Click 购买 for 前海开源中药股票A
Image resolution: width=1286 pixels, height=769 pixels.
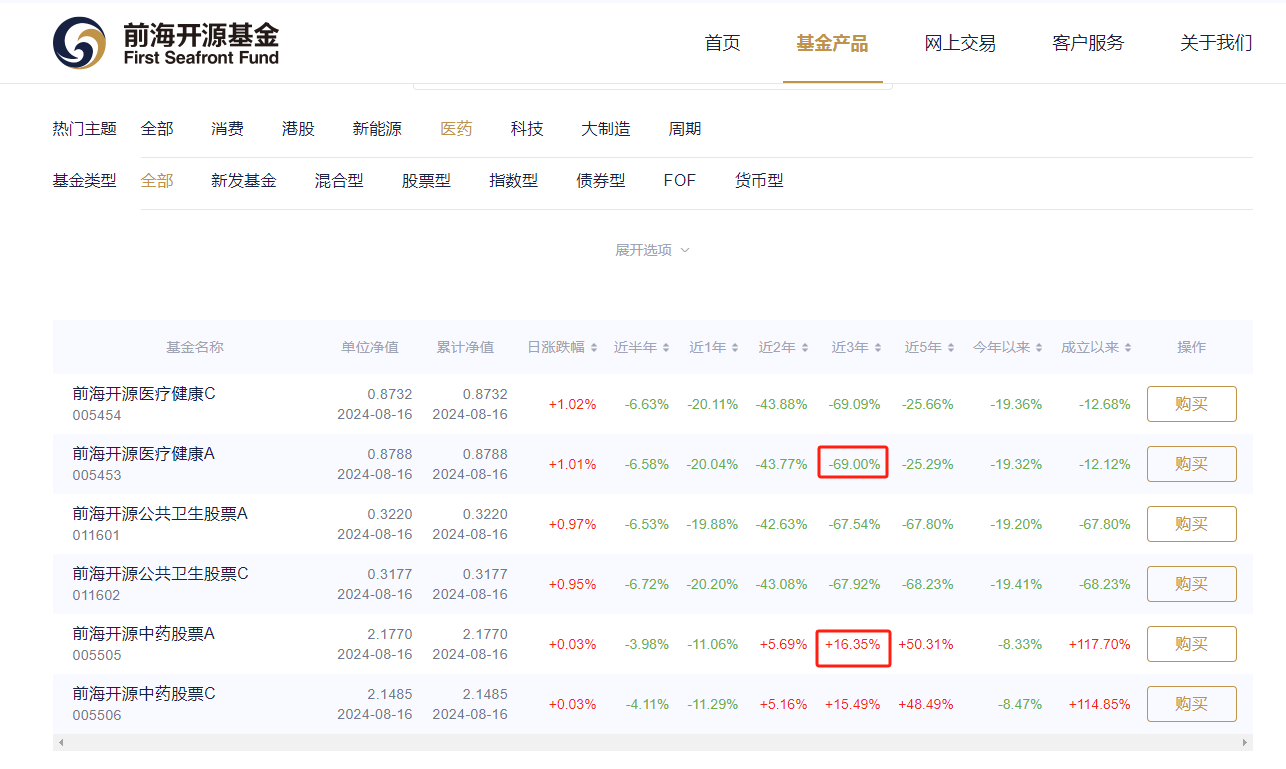coord(1191,643)
